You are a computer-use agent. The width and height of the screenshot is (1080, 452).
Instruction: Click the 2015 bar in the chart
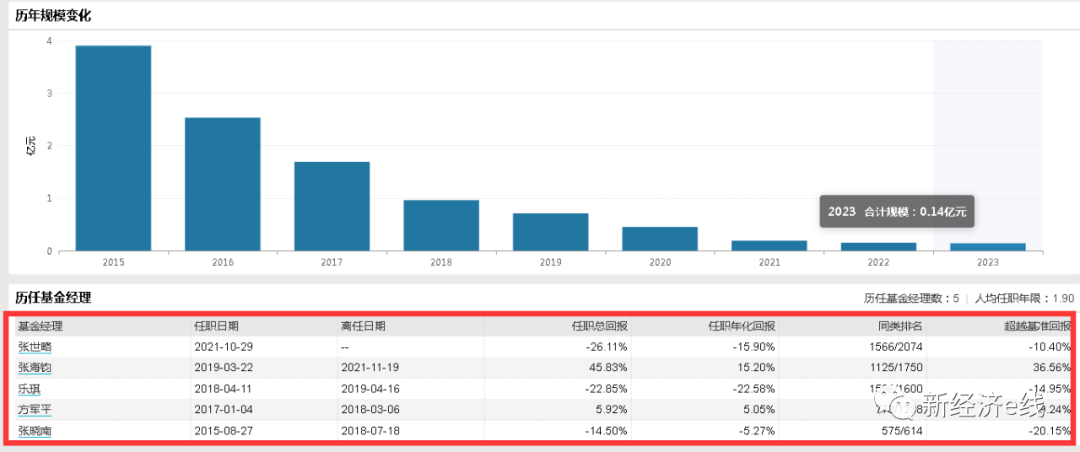[113, 148]
